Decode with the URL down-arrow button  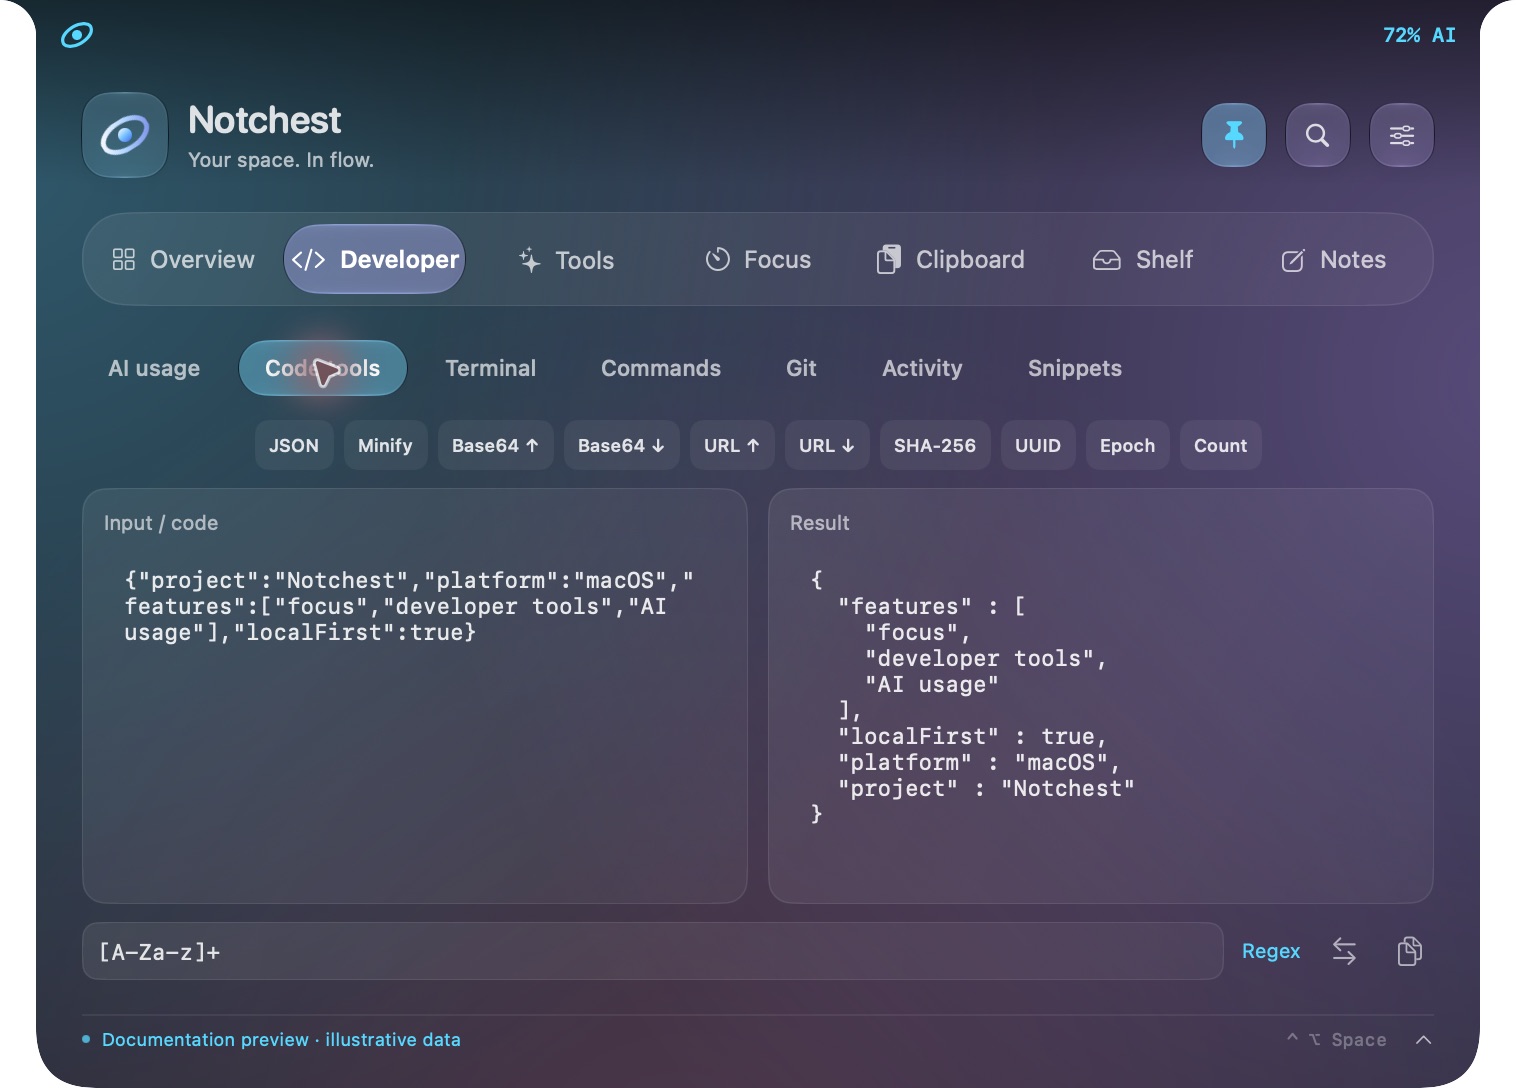point(827,446)
